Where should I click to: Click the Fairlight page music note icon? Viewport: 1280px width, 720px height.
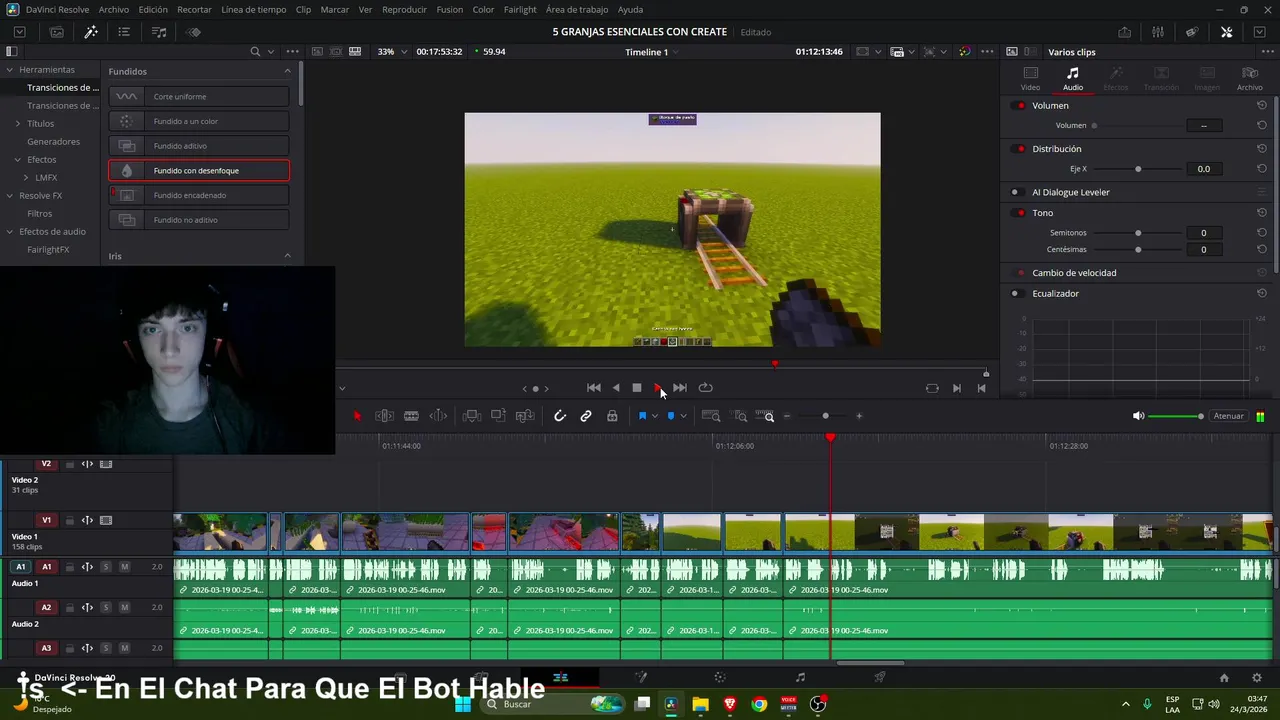click(799, 677)
